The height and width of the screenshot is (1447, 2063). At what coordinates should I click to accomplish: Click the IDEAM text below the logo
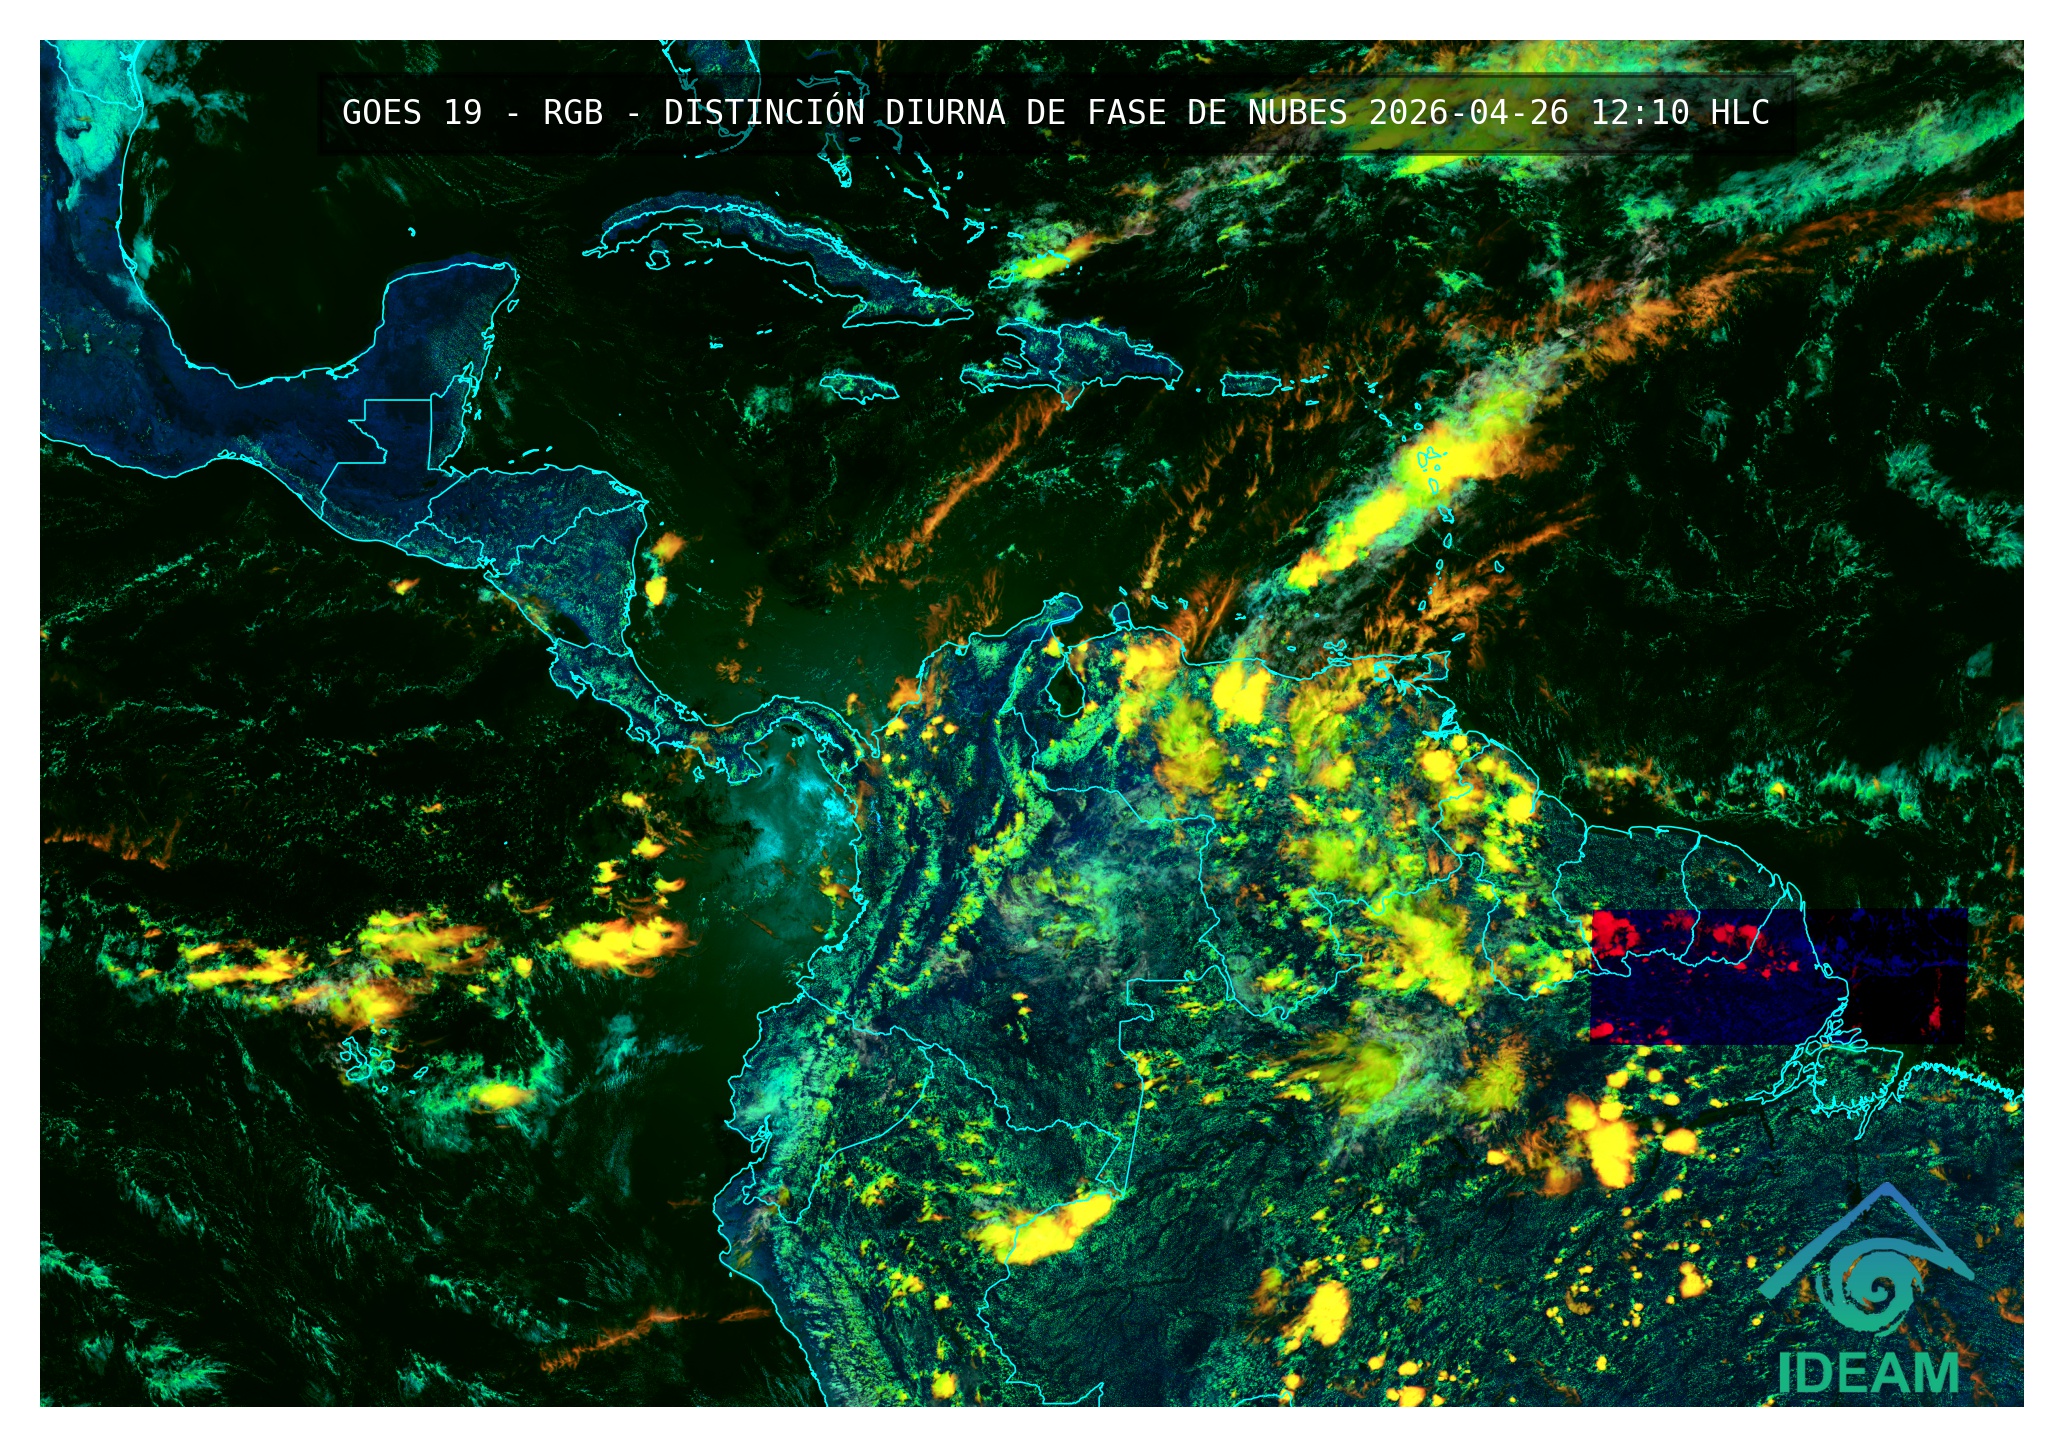1867,1373
